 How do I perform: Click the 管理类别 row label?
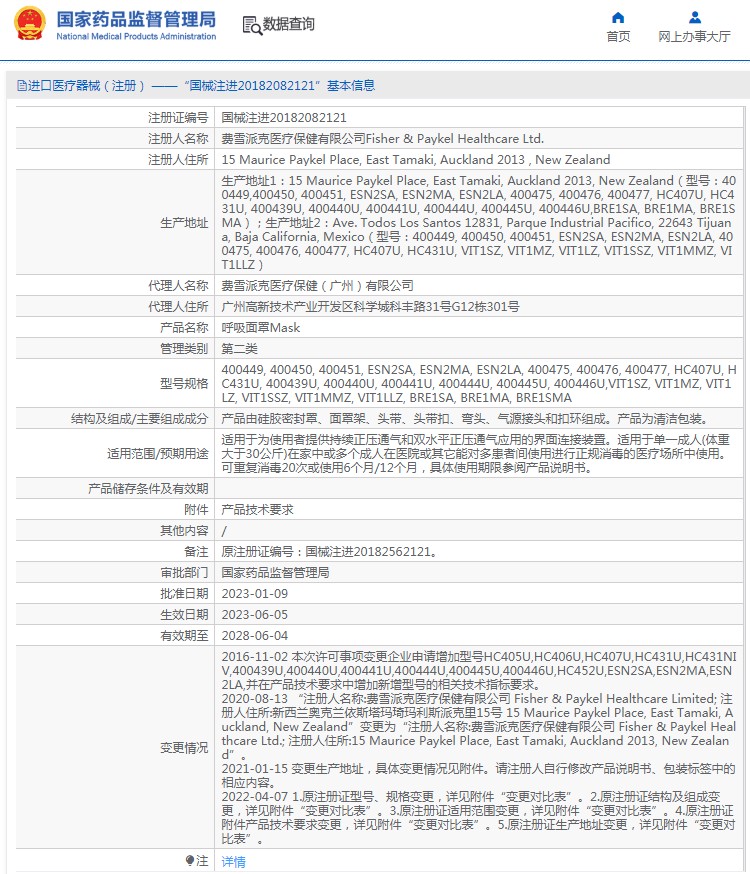(184, 349)
